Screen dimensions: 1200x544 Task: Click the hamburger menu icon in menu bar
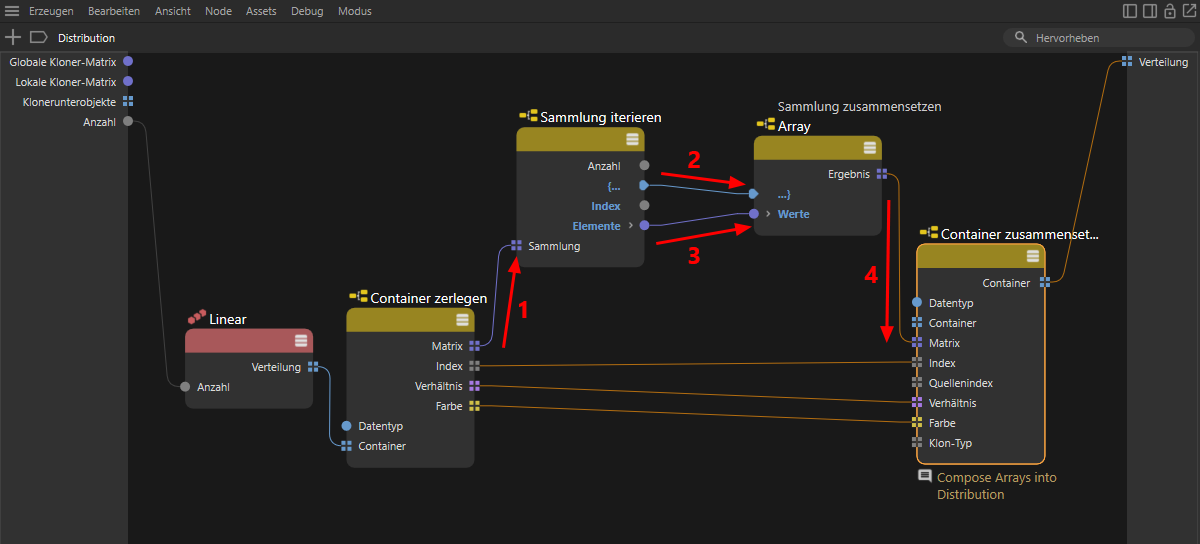point(12,11)
